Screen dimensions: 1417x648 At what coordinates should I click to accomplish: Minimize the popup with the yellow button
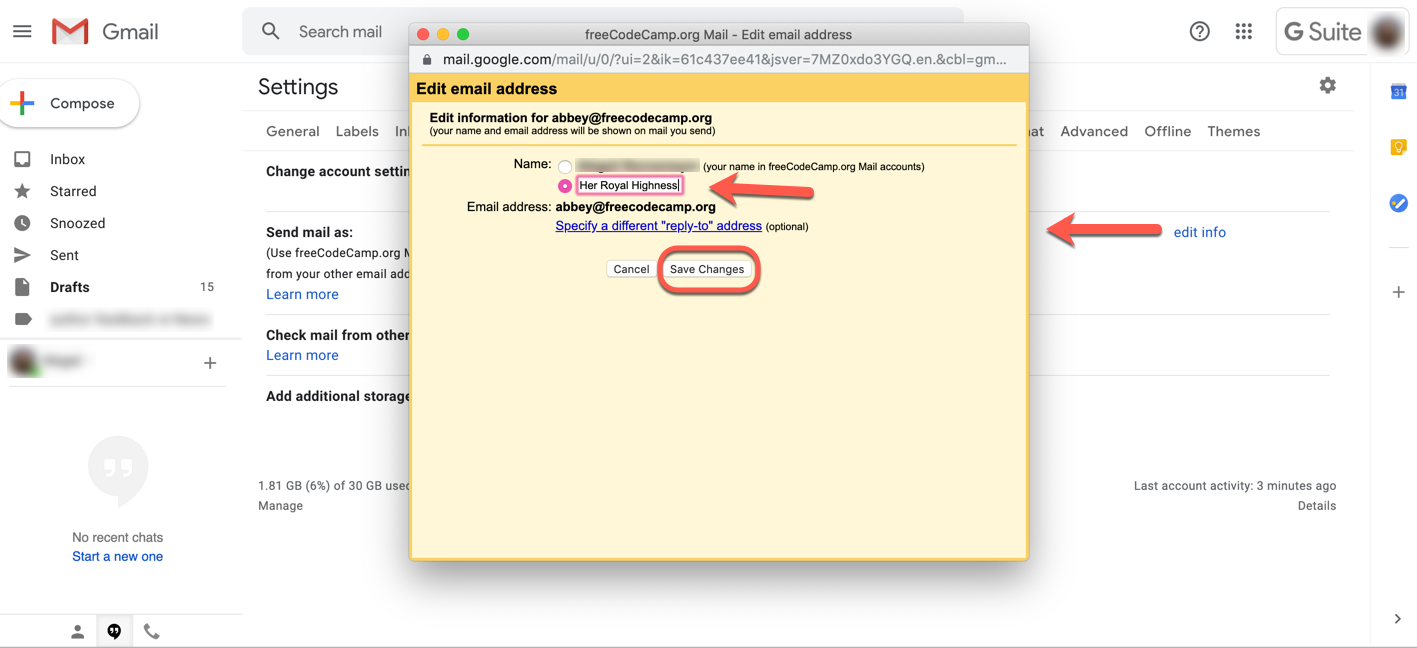(443, 34)
